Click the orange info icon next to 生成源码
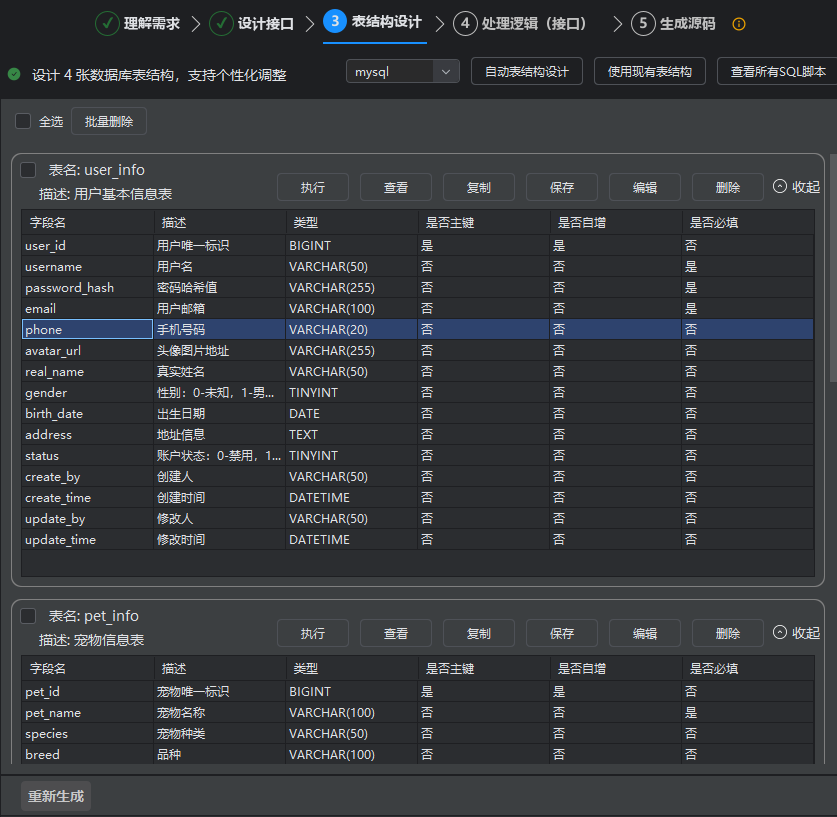 tap(739, 24)
